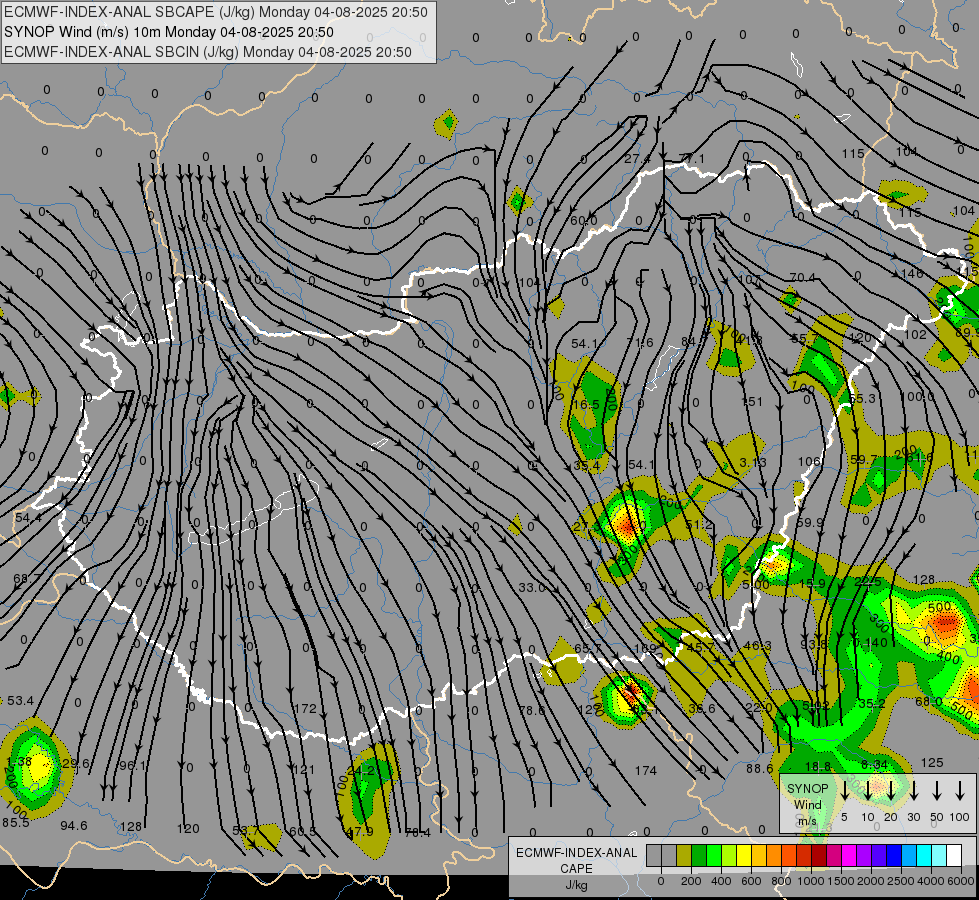Click the map value 125
Image resolution: width=979 pixels, height=900 pixels.
pos(932,763)
